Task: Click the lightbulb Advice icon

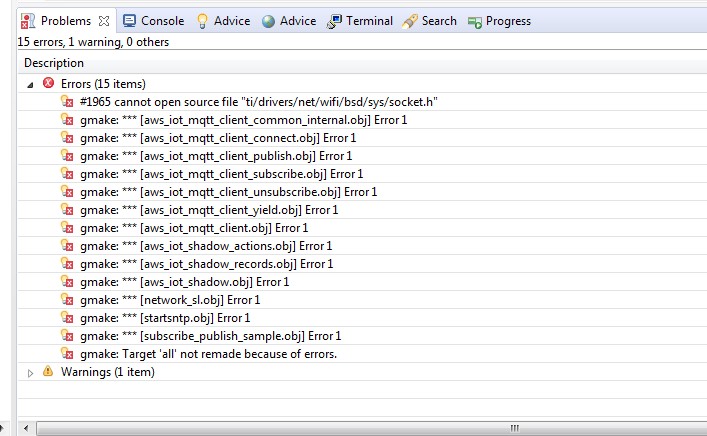Action: 202,21
